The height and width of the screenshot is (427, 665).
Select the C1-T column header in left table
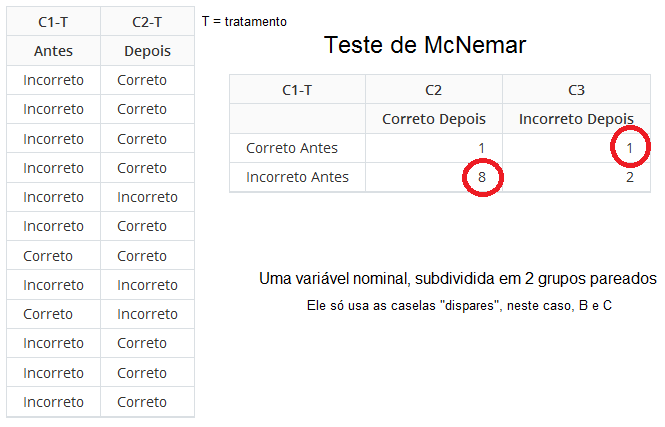coord(53,22)
